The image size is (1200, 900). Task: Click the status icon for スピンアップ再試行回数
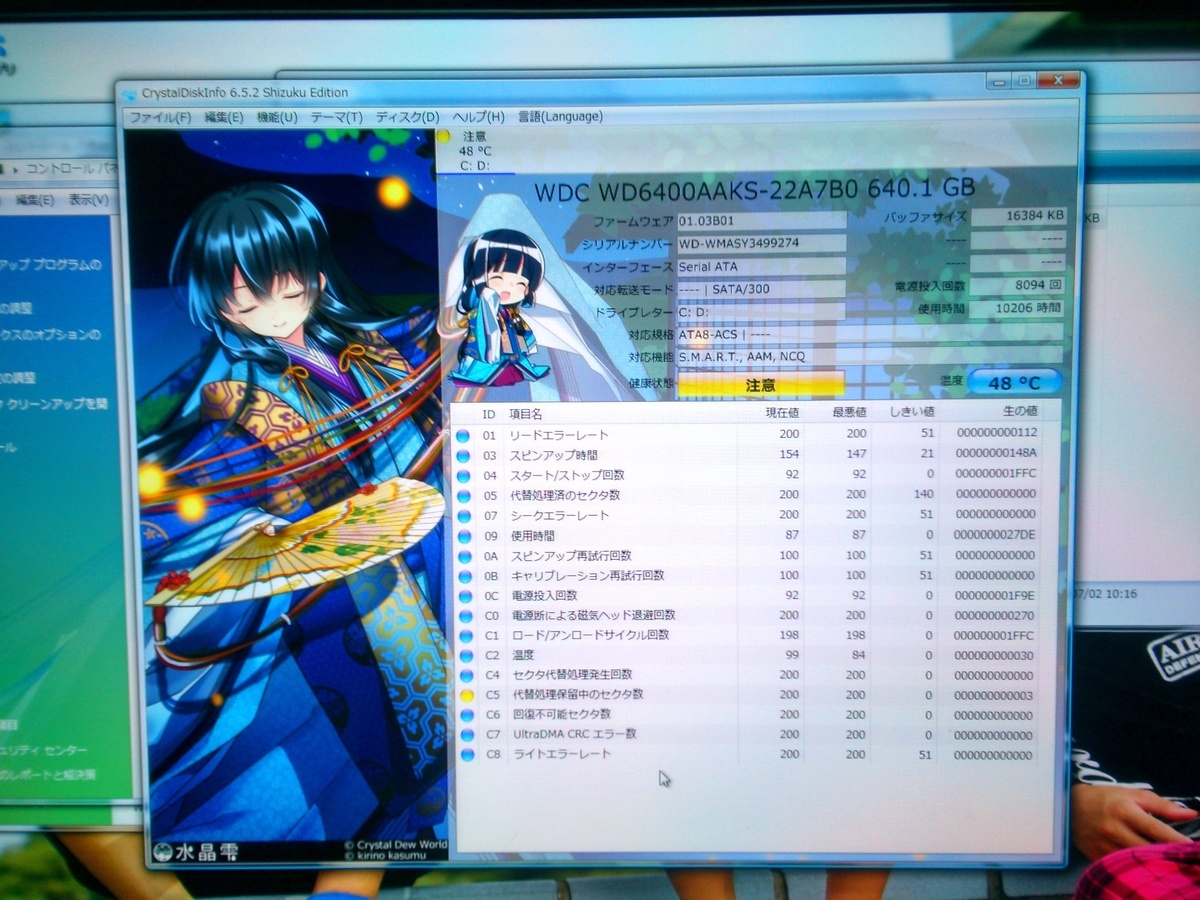coord(463,556)
